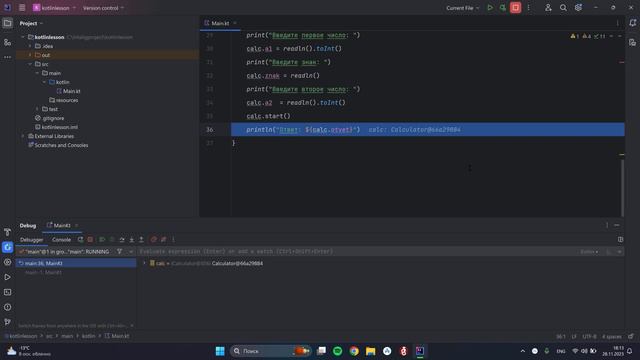Open the Build hammer tool window
The width and height of the screenshot is (640, 360).
click(x=7, y=232)
